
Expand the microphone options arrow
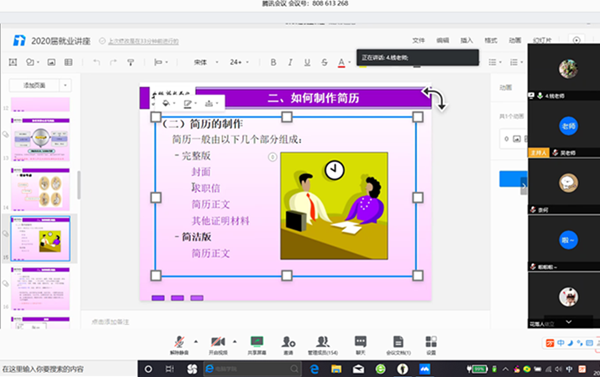[196, 341]
